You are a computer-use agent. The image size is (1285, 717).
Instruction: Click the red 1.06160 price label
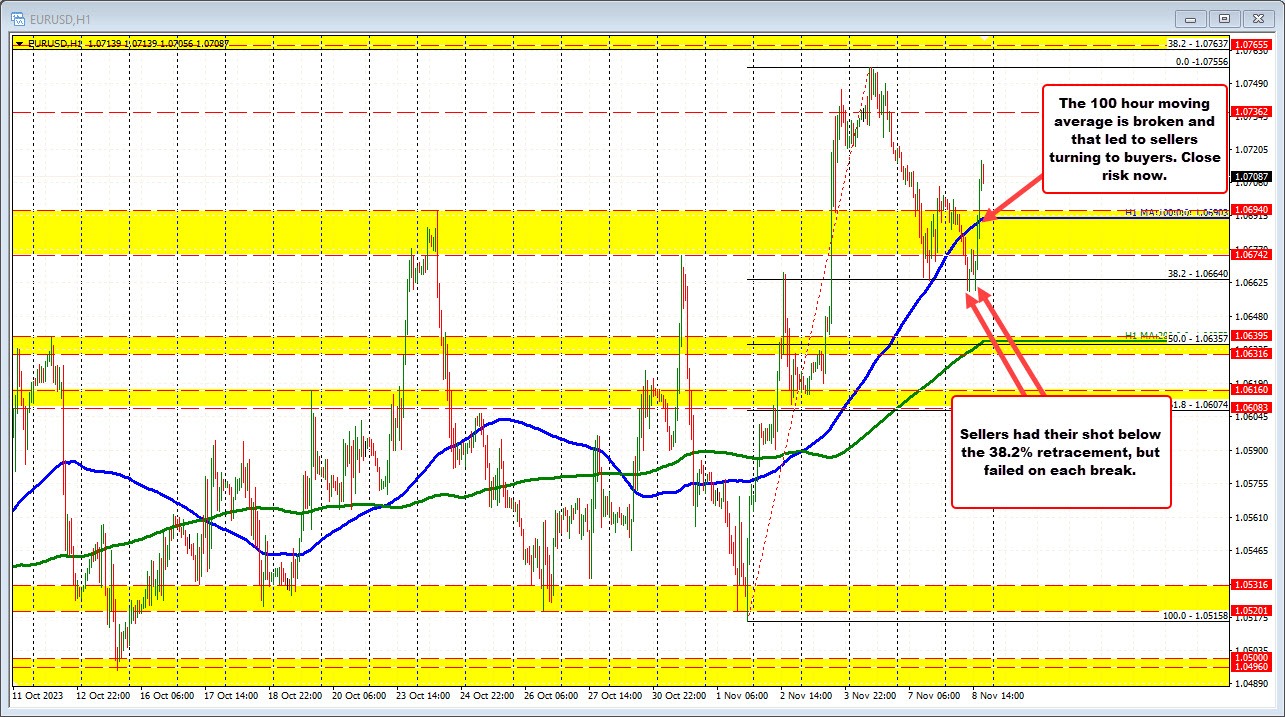(x=1252, y=391)
